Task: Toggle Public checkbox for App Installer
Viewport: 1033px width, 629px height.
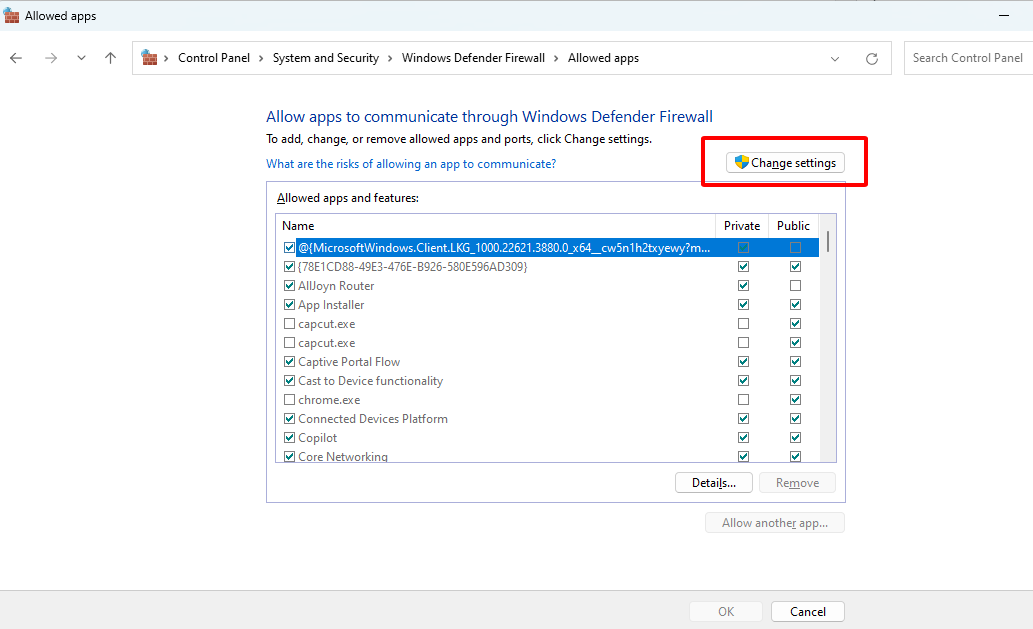Action: (795, 305)
